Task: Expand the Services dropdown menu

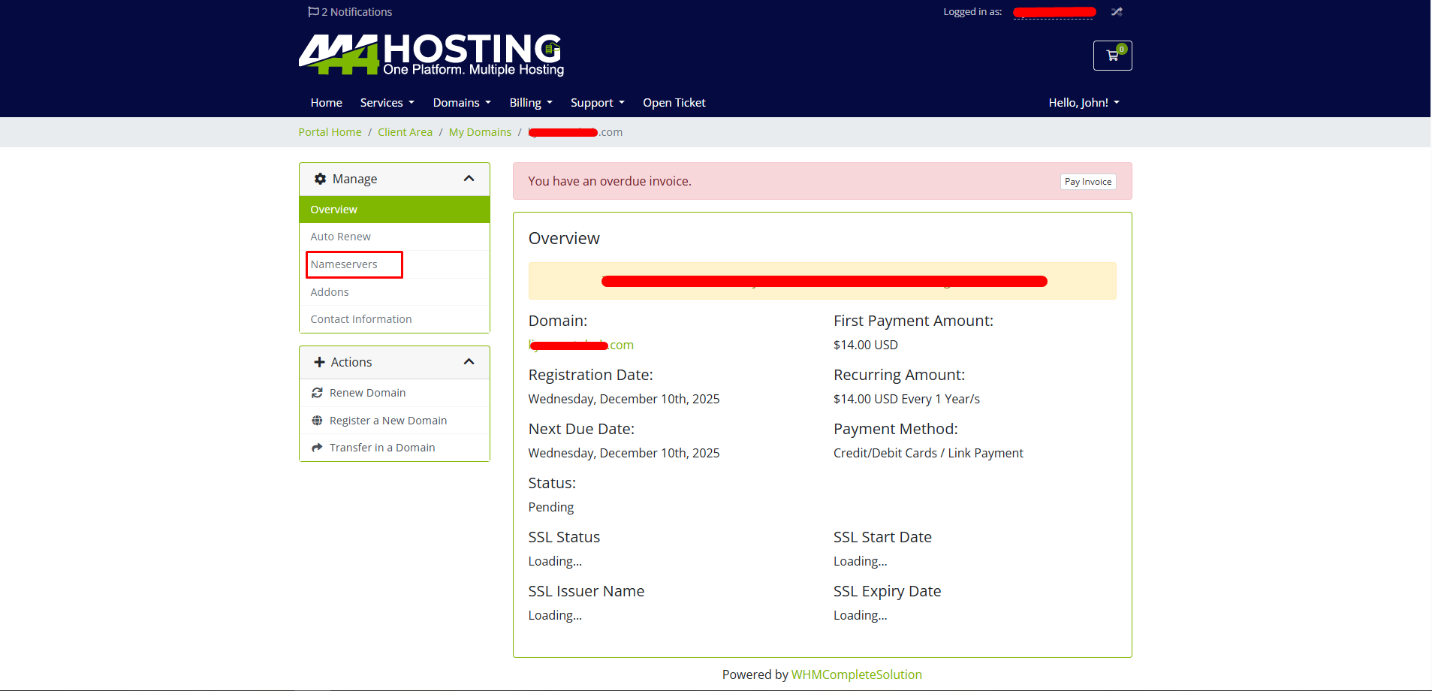Action: (x=387, y=103)
